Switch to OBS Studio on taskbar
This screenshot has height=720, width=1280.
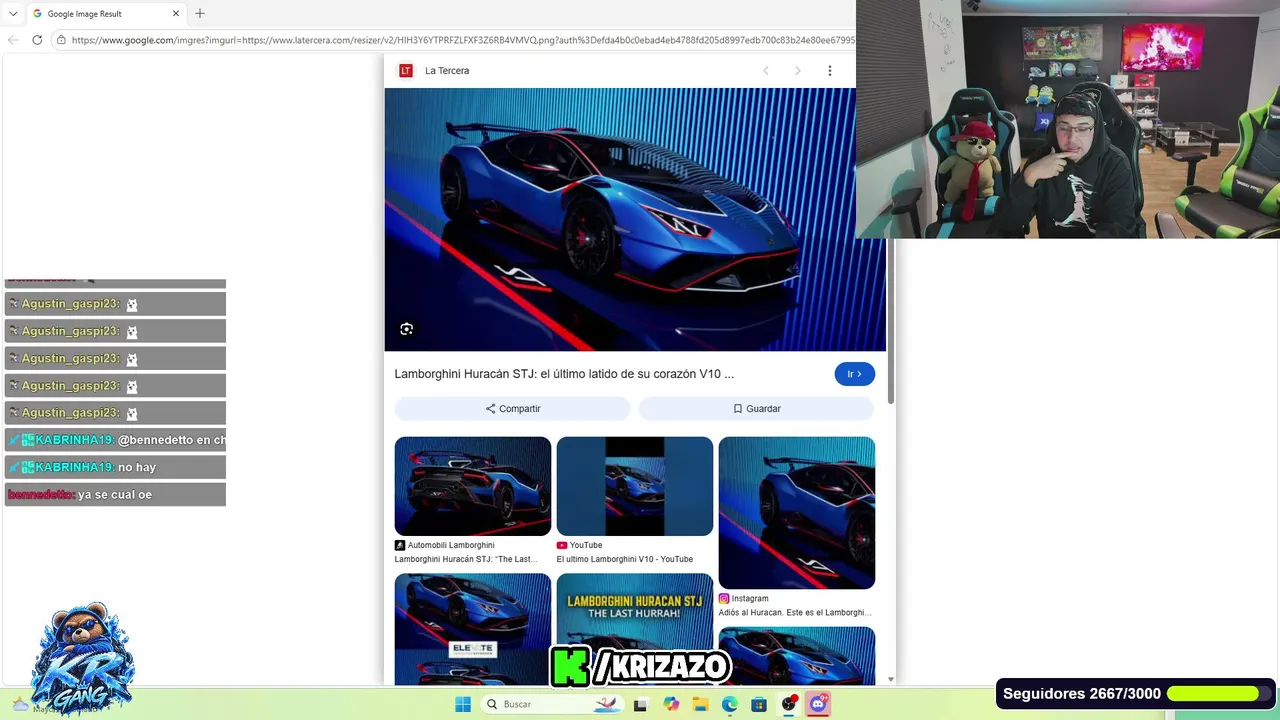pos(789,704)
